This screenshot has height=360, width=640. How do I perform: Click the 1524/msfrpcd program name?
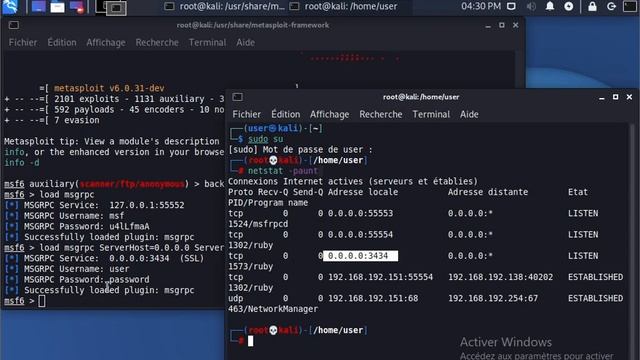pos(258,224)
